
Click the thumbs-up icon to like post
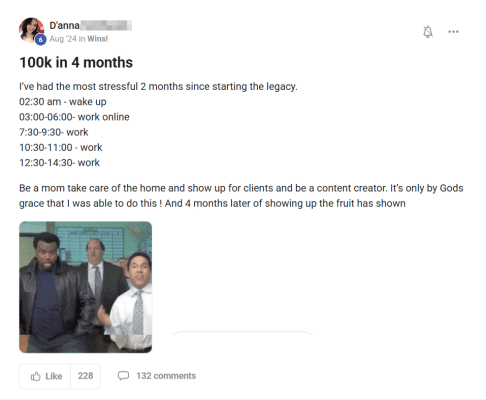click(x=36, y=376)
